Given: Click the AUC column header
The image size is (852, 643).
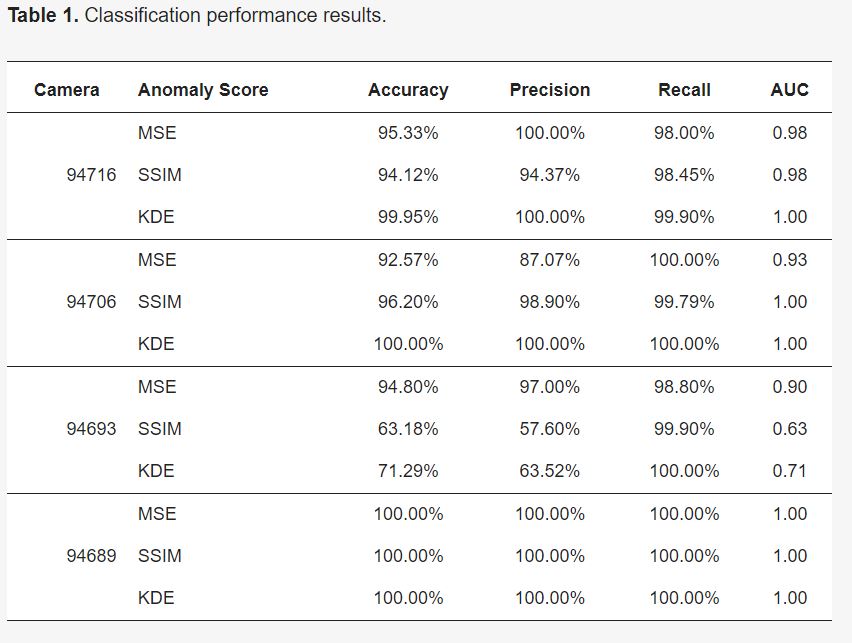Looking at the screenshot, I should coord(789,90).
